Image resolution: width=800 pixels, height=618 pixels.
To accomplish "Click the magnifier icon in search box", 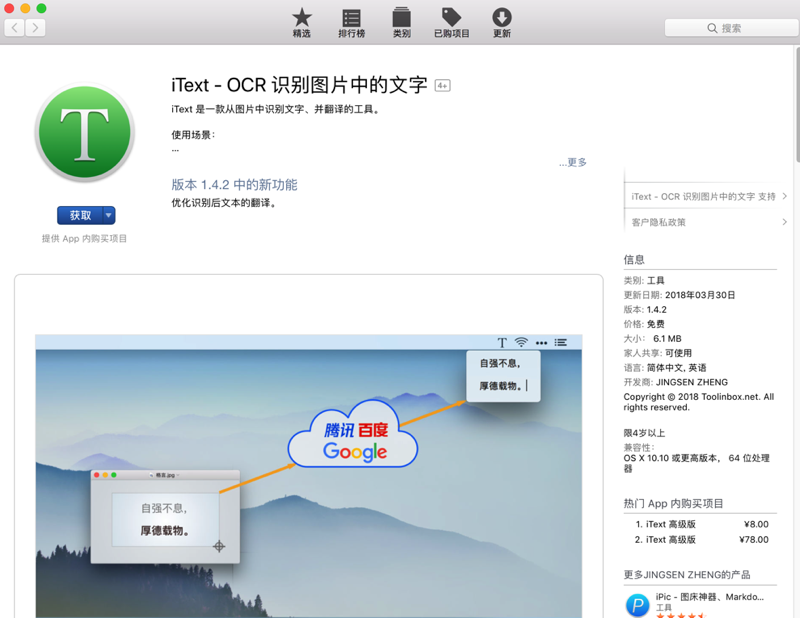I will 712,28.
